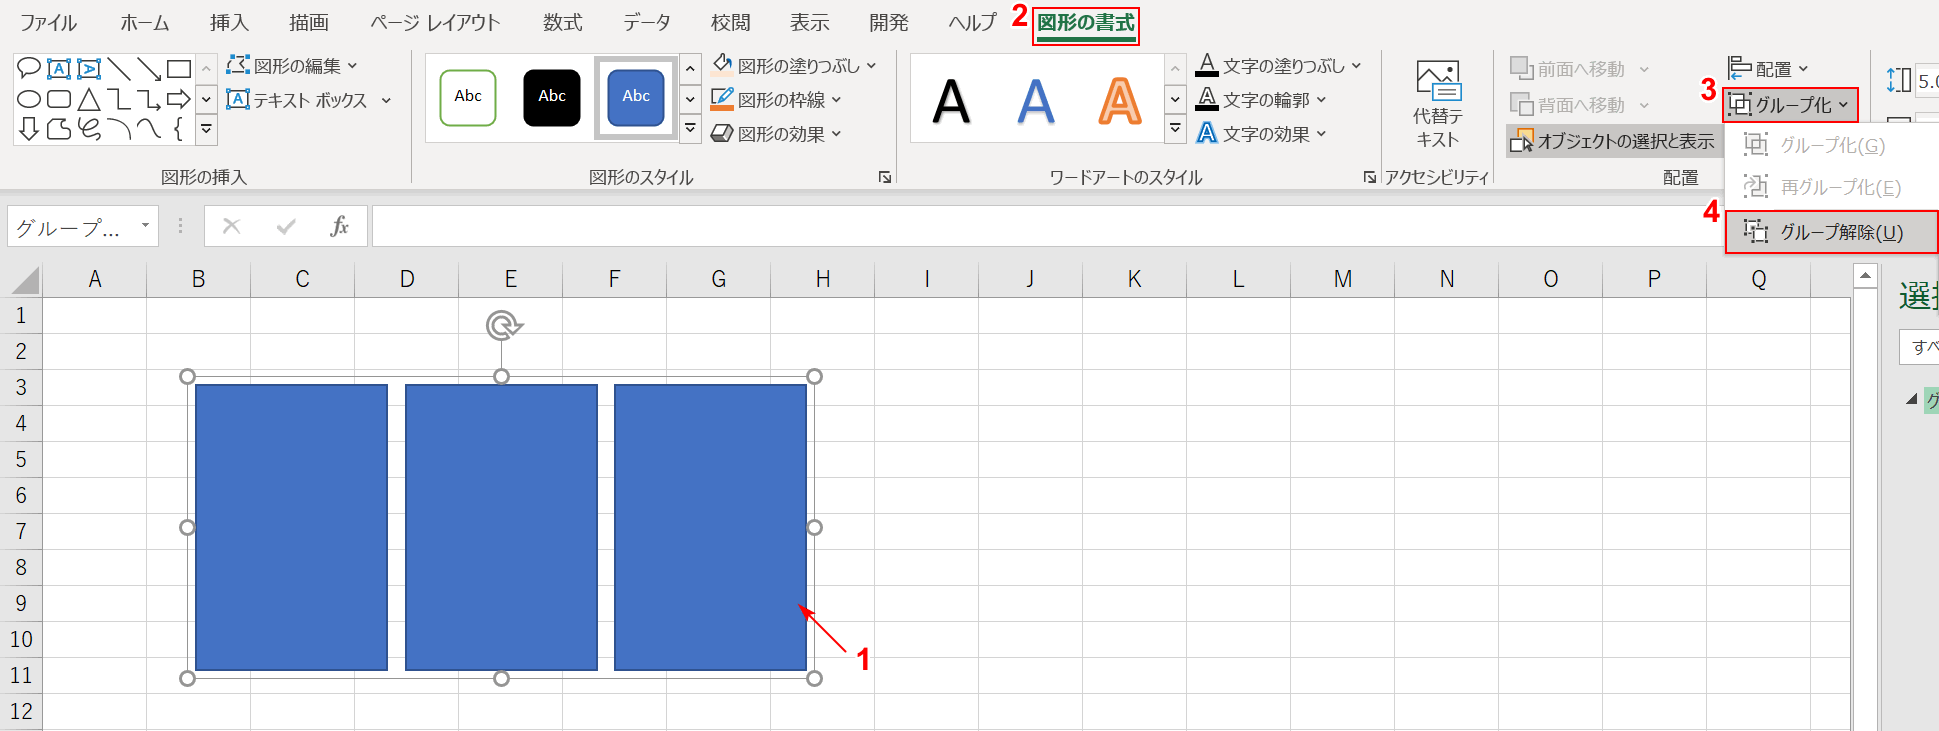Click the select-all corner triangle
Viewport: 1939px width, 731px height.
[x=24, y=279]
